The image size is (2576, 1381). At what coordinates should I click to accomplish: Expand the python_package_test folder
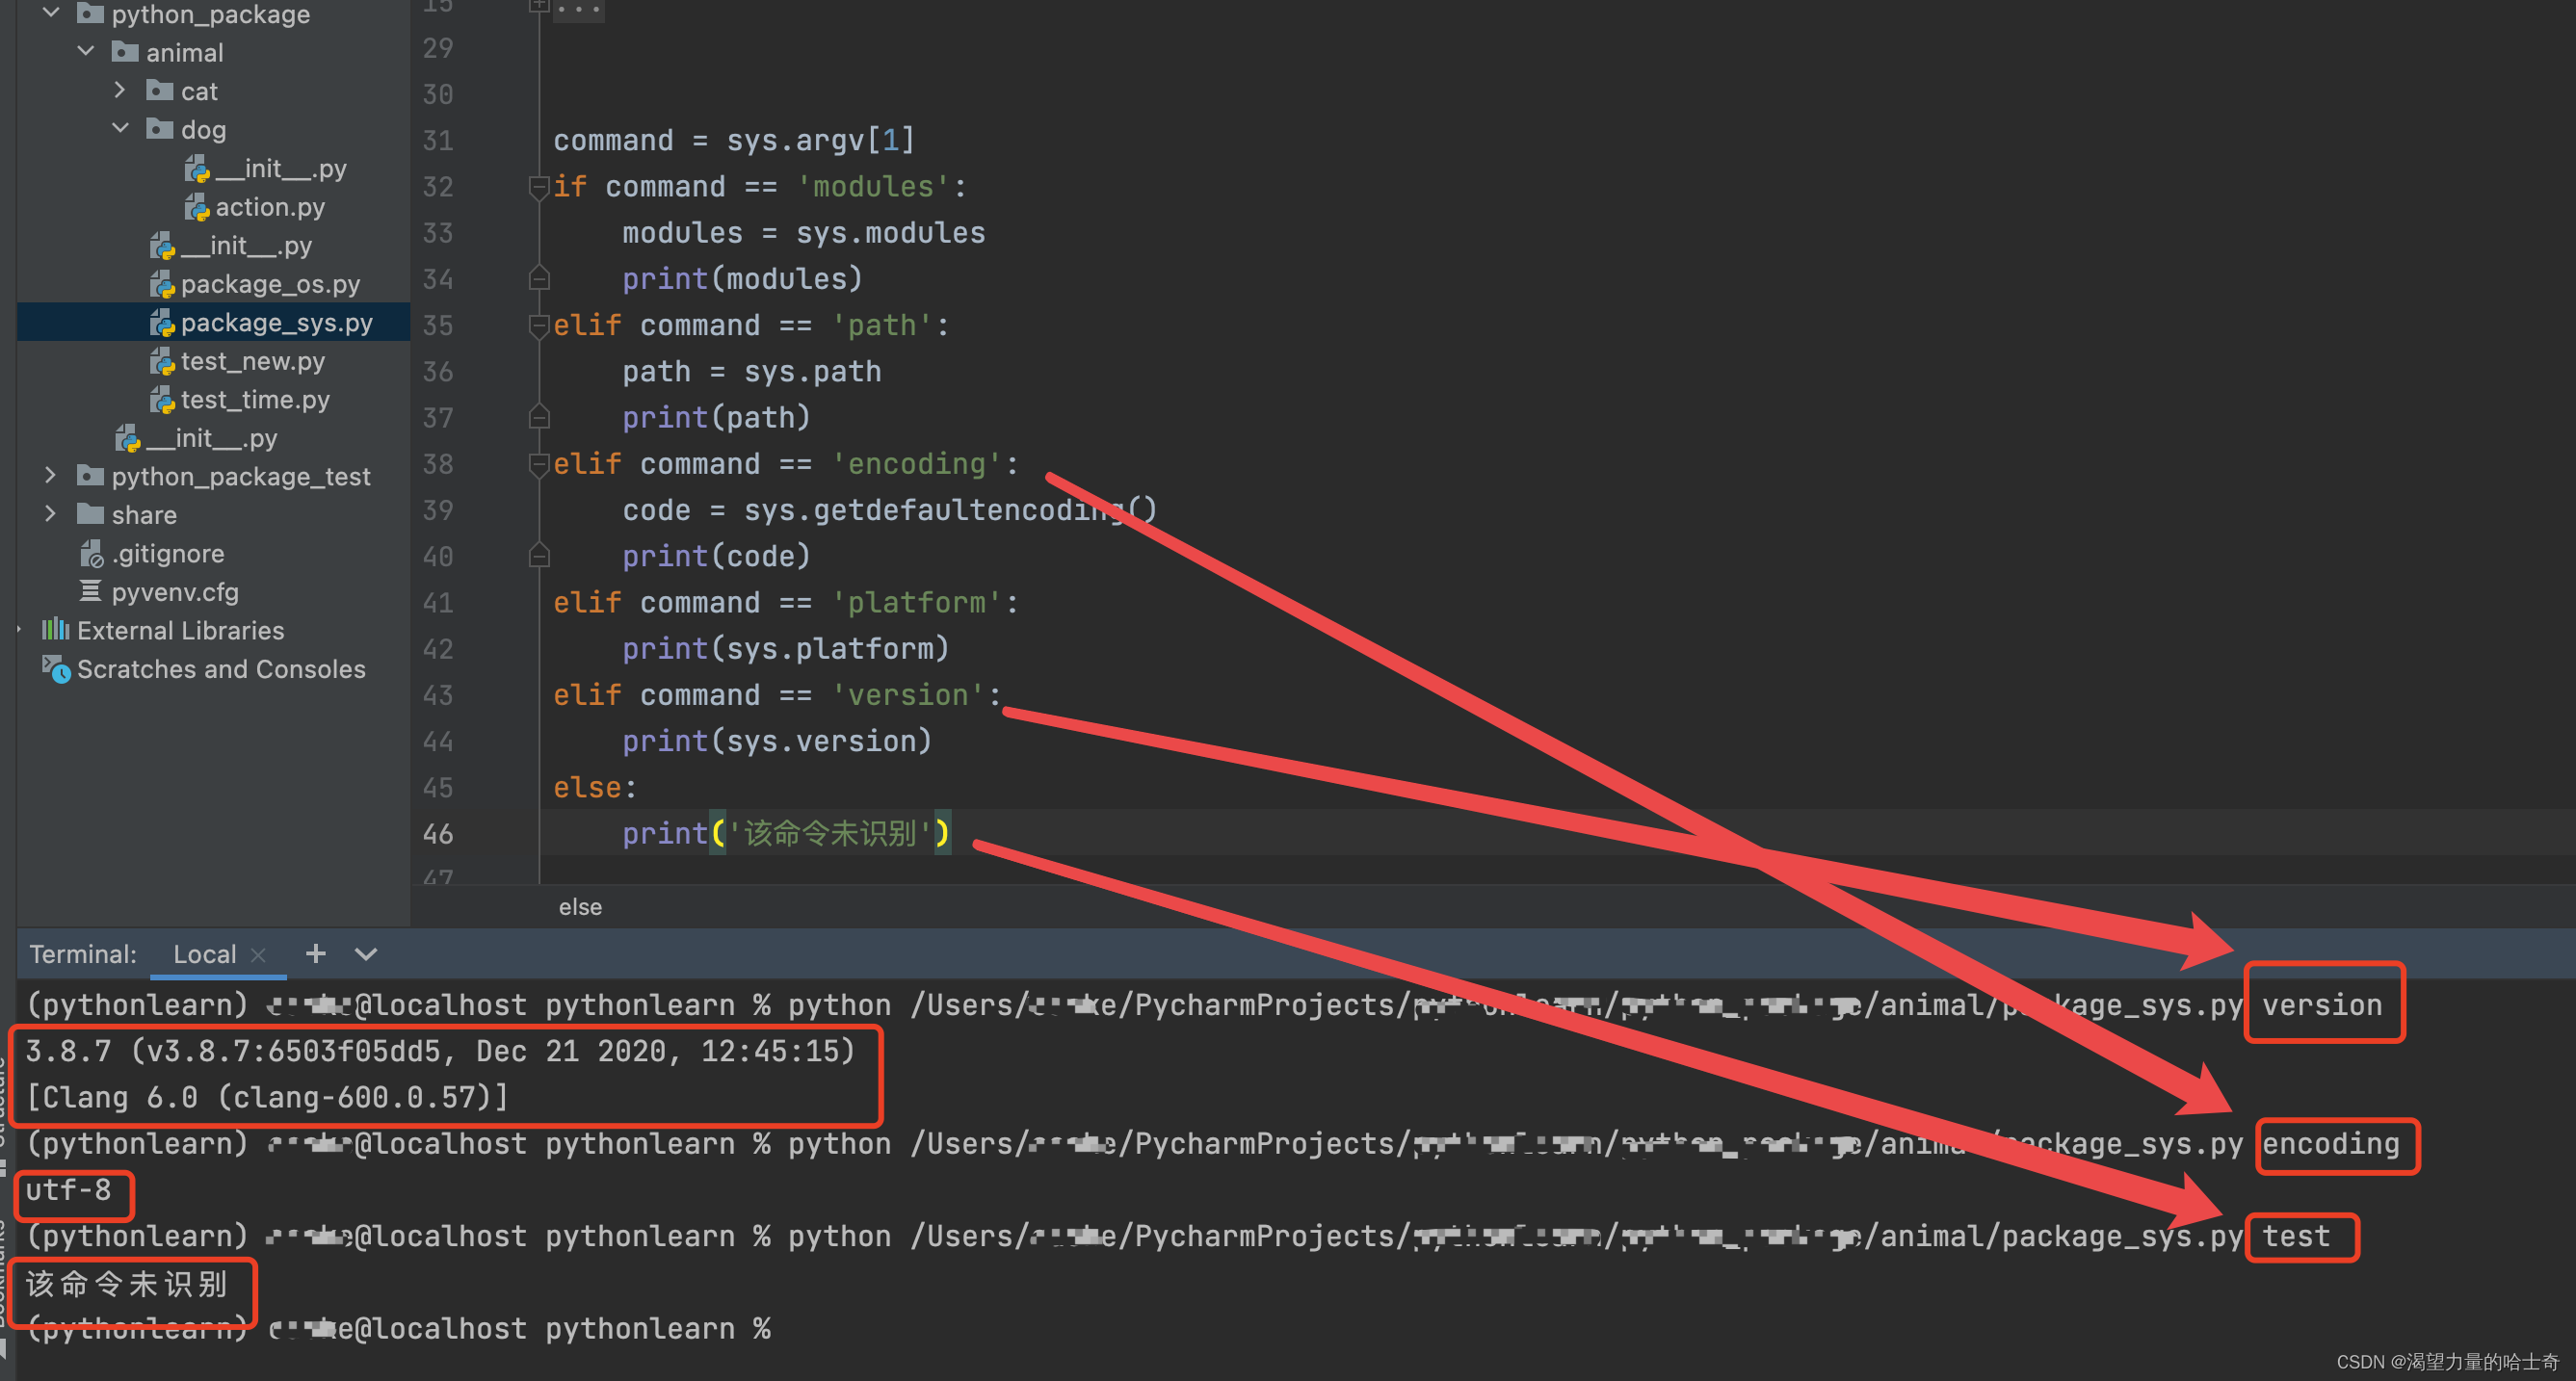coord(50,476)
